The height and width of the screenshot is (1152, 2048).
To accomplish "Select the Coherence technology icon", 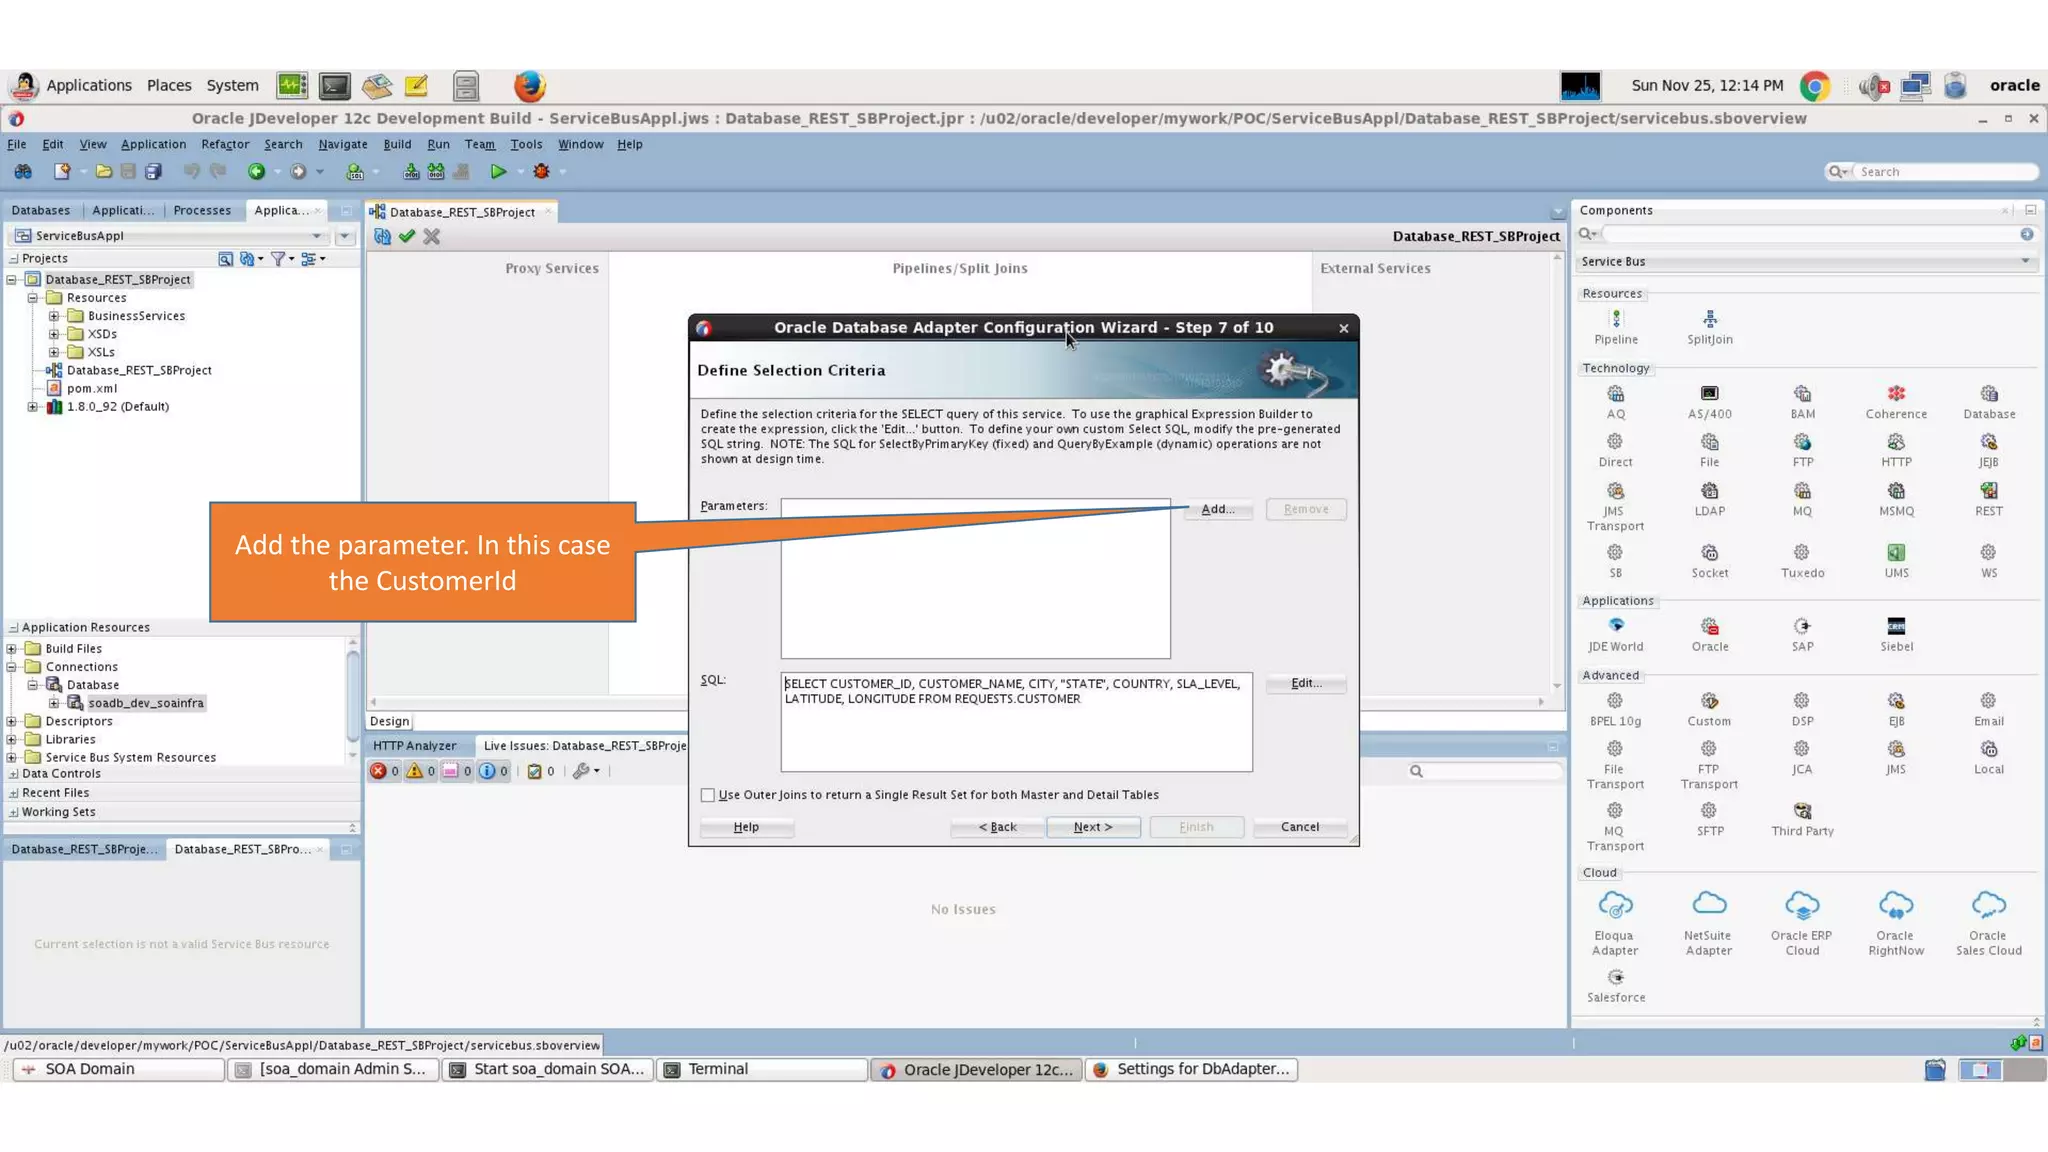I will (x=1895, y=395).
